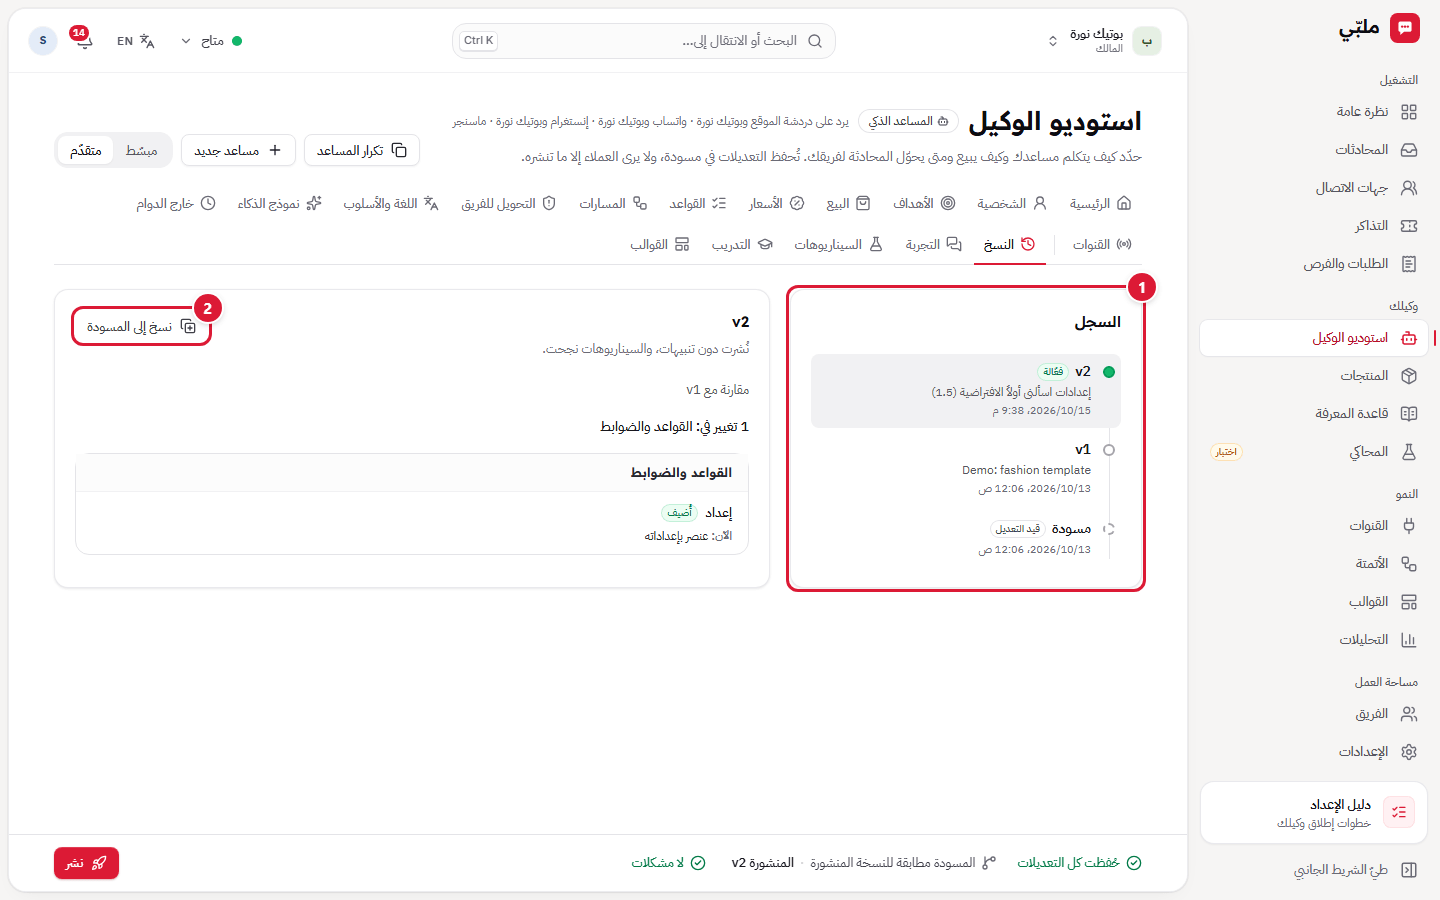The width and height of the screenshot is (1440, 900).
Task: Switch language with EN button
Action: tap(135, 41)
